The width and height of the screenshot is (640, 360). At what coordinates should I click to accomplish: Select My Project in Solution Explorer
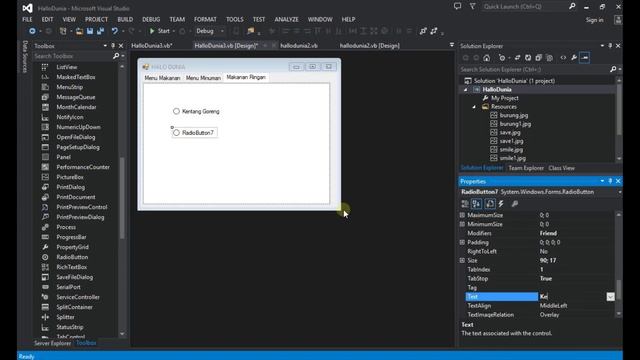tap(504, 98)
